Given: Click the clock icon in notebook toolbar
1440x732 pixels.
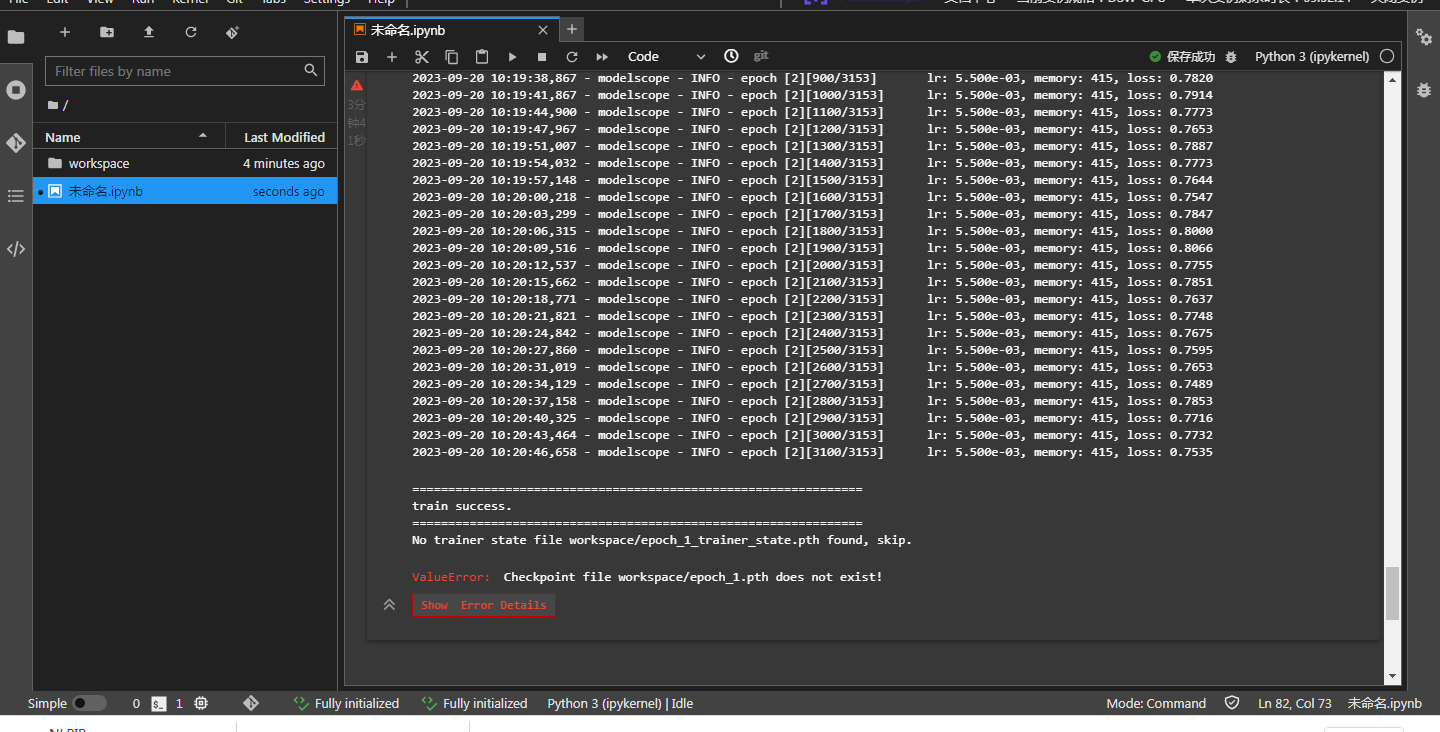Looking at the screenshot, I should pos(732,56).
